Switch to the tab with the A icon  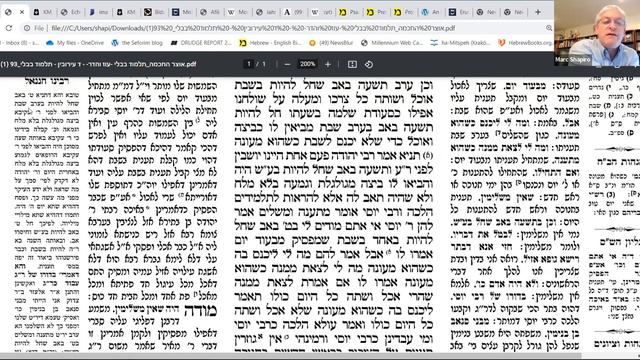pyautogui.click(x=293, y=12)
